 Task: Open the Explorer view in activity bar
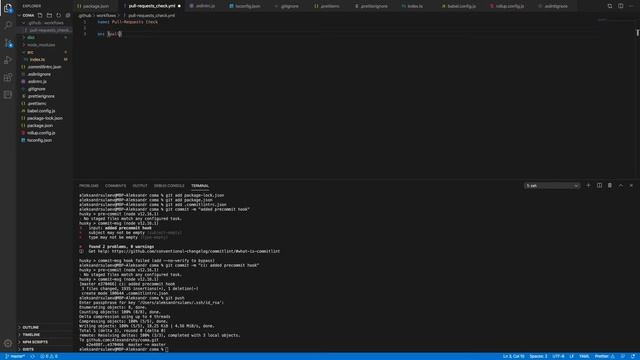8,9
